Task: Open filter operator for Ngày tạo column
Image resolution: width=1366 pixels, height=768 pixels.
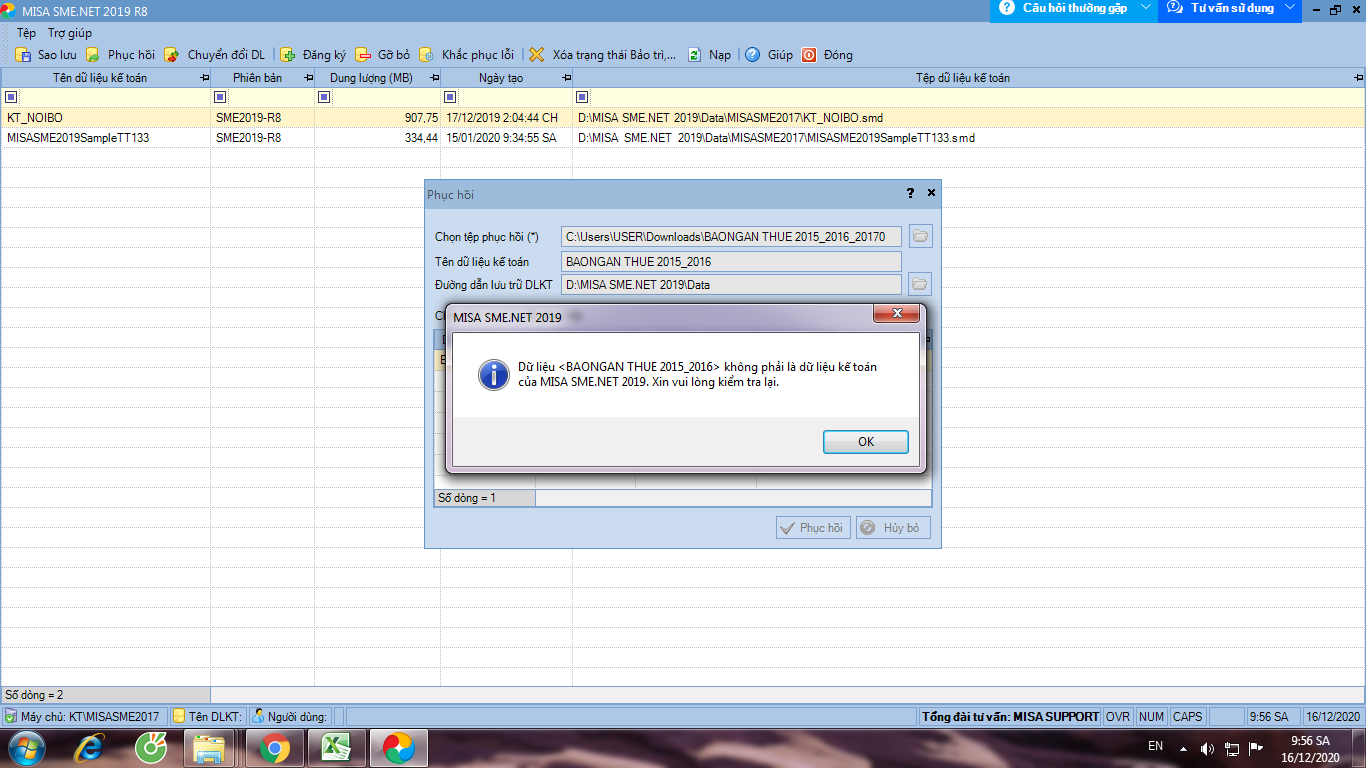Action: 450,97
